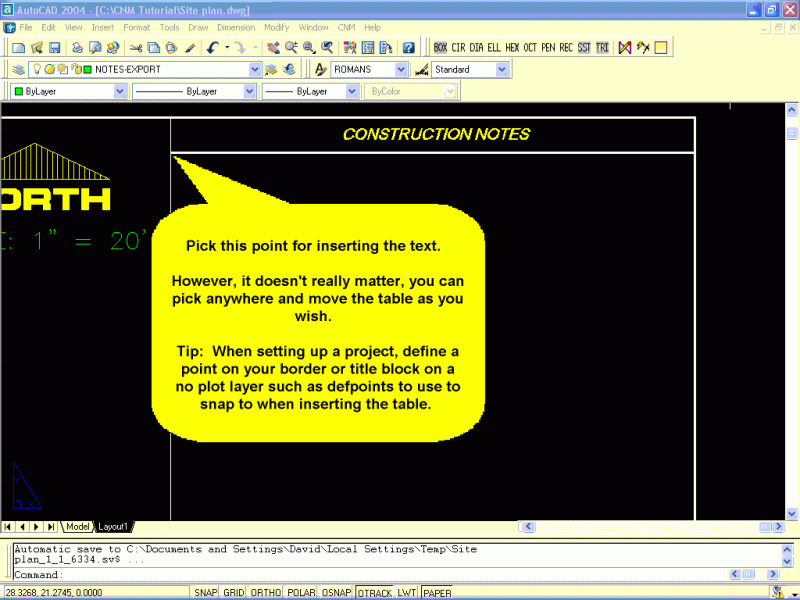Switch to the Layout1 tab
This screenshot has height=600, width=800.
pos(113,527)
